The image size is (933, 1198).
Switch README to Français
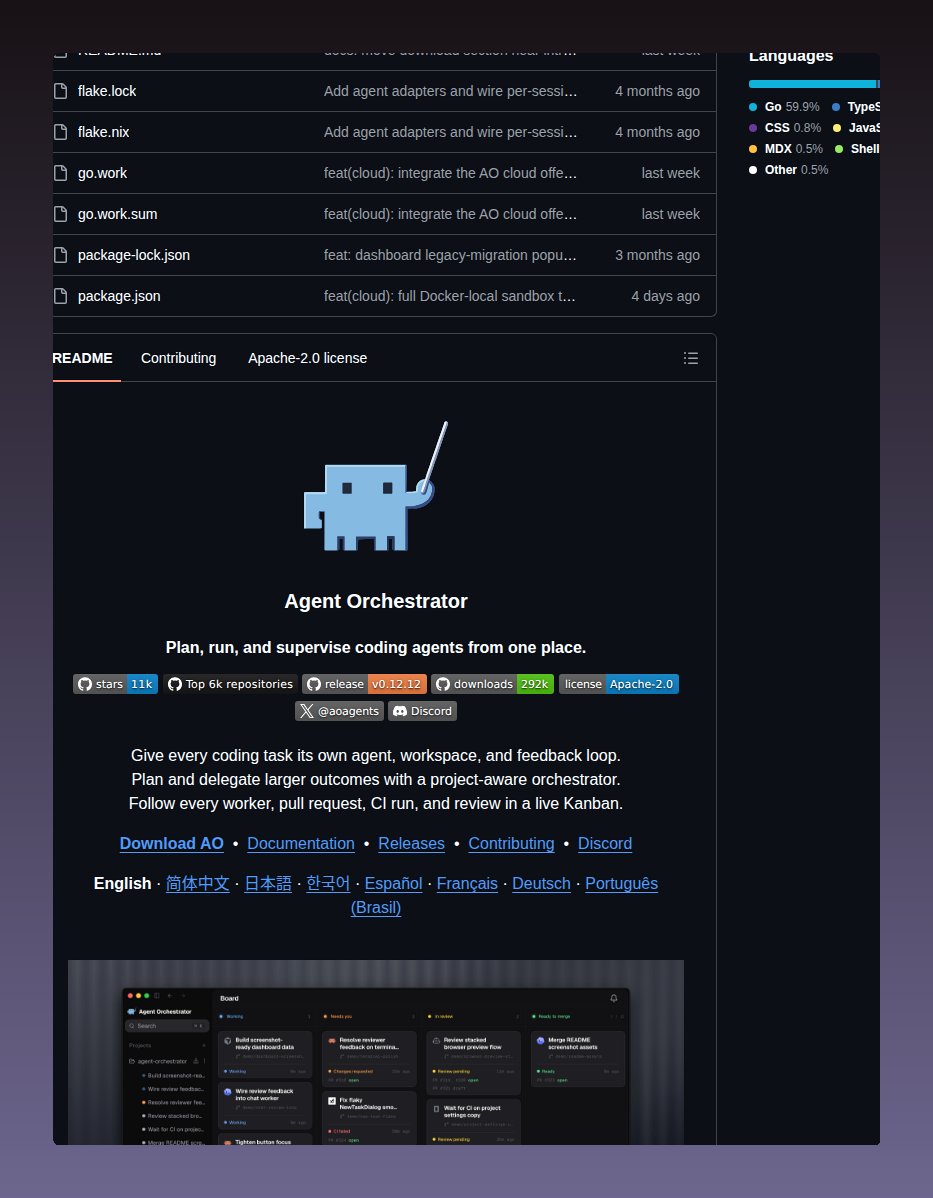coord(467,883)
